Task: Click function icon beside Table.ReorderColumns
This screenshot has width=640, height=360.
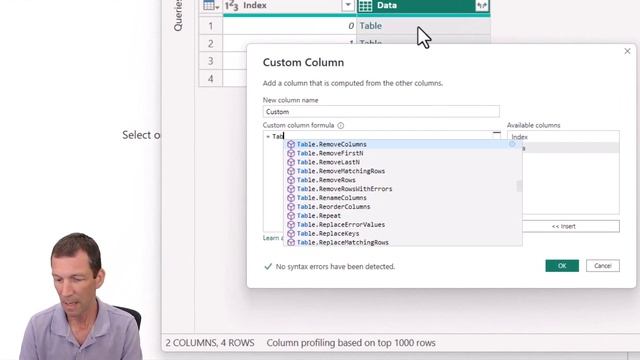Action: pyautogui.click(x=291, y=207)
